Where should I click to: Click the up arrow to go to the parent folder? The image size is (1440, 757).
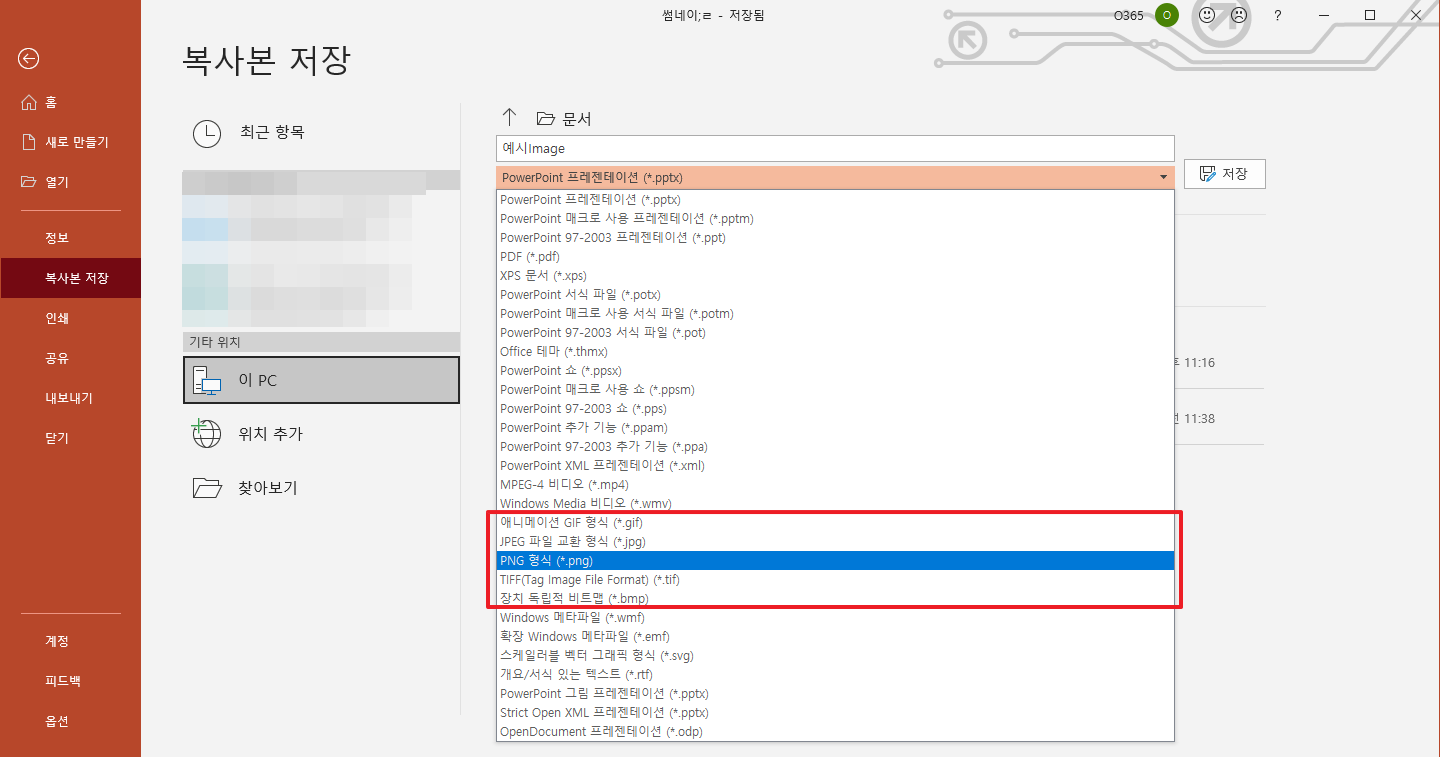[x=509, y=117]
